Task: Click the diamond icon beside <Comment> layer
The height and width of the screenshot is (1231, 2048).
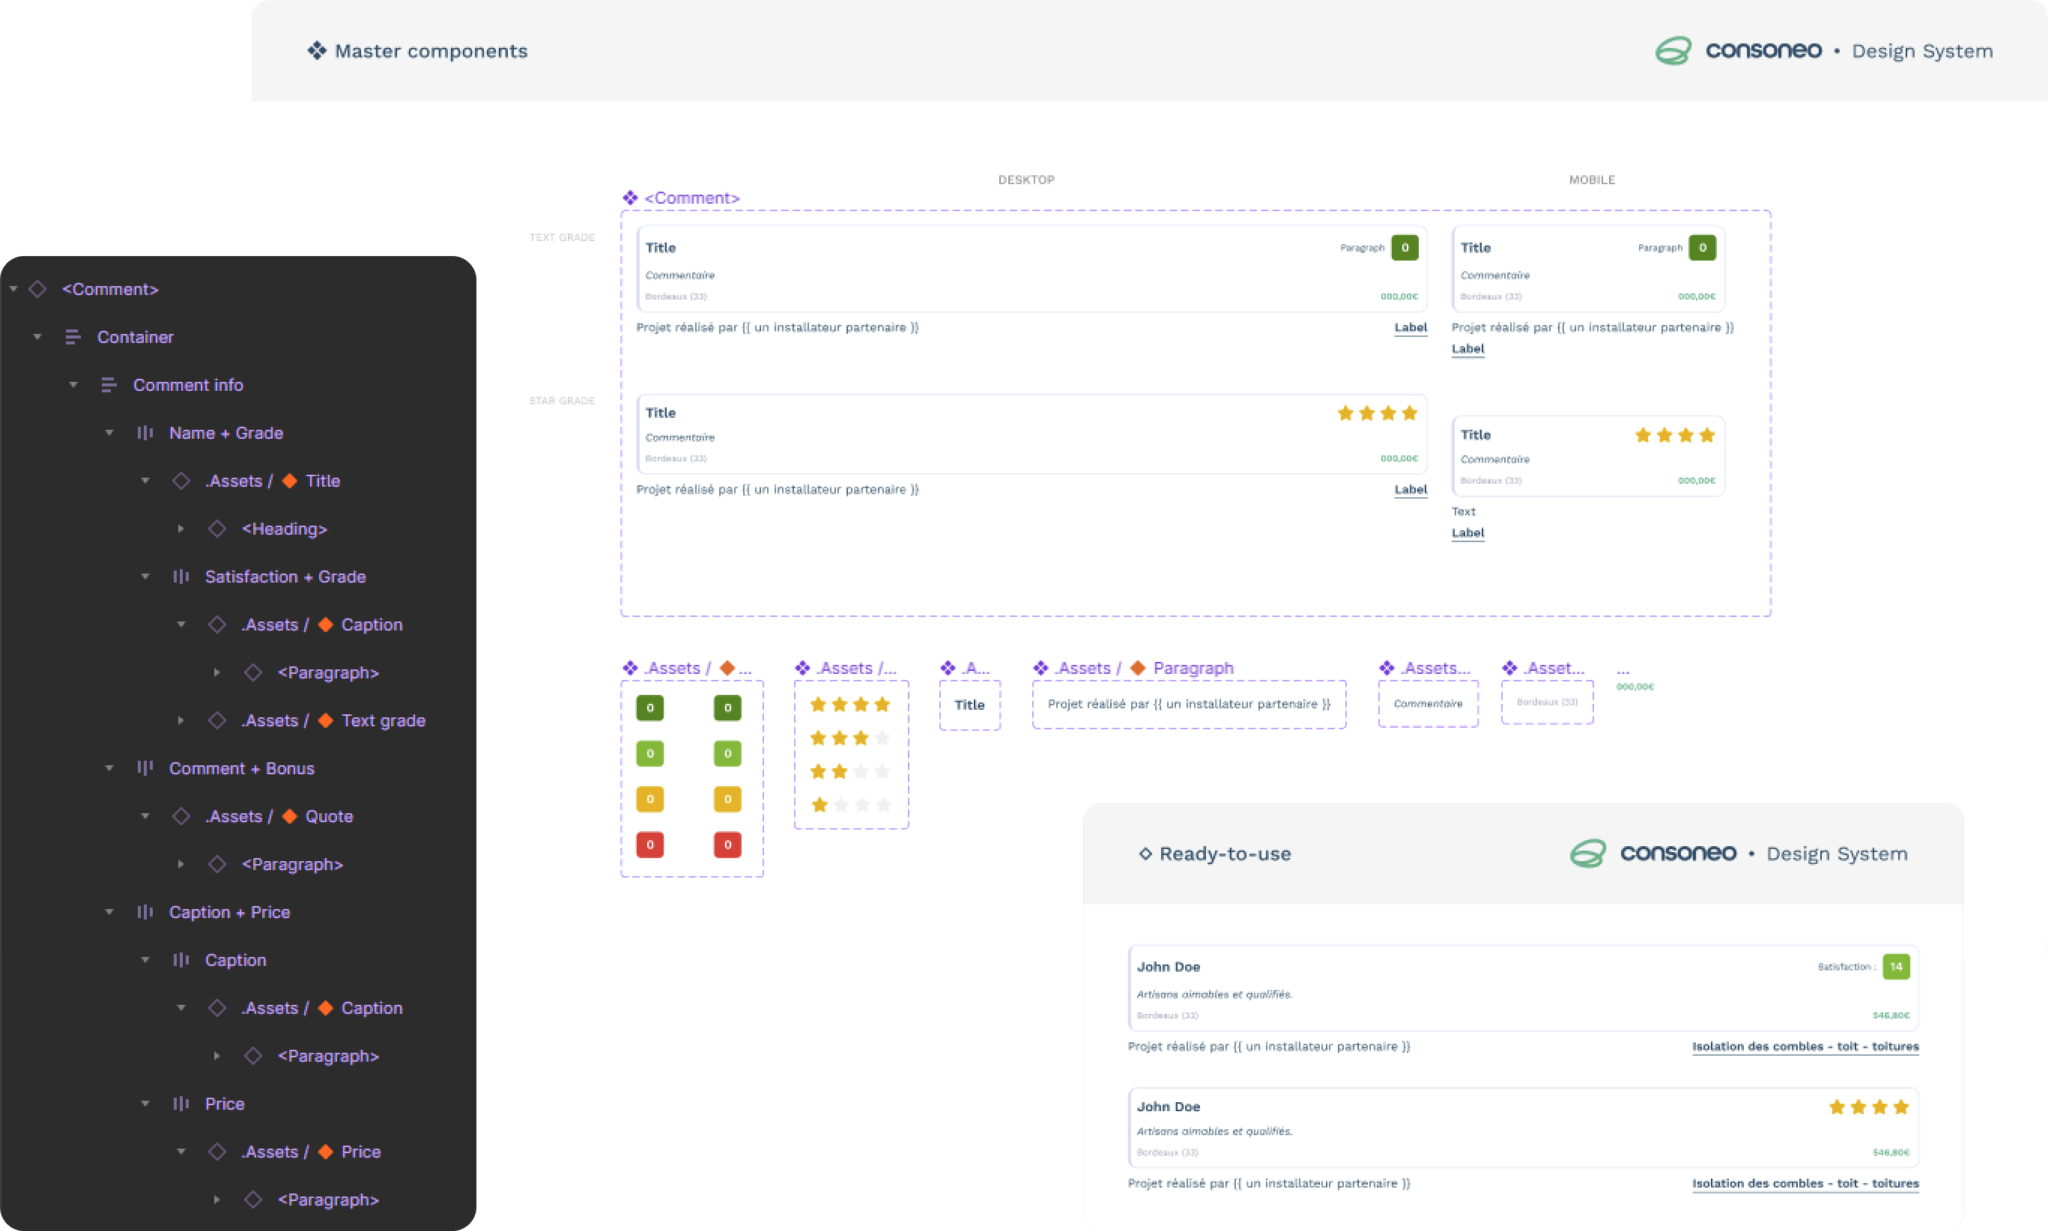Action: (38, 289)
